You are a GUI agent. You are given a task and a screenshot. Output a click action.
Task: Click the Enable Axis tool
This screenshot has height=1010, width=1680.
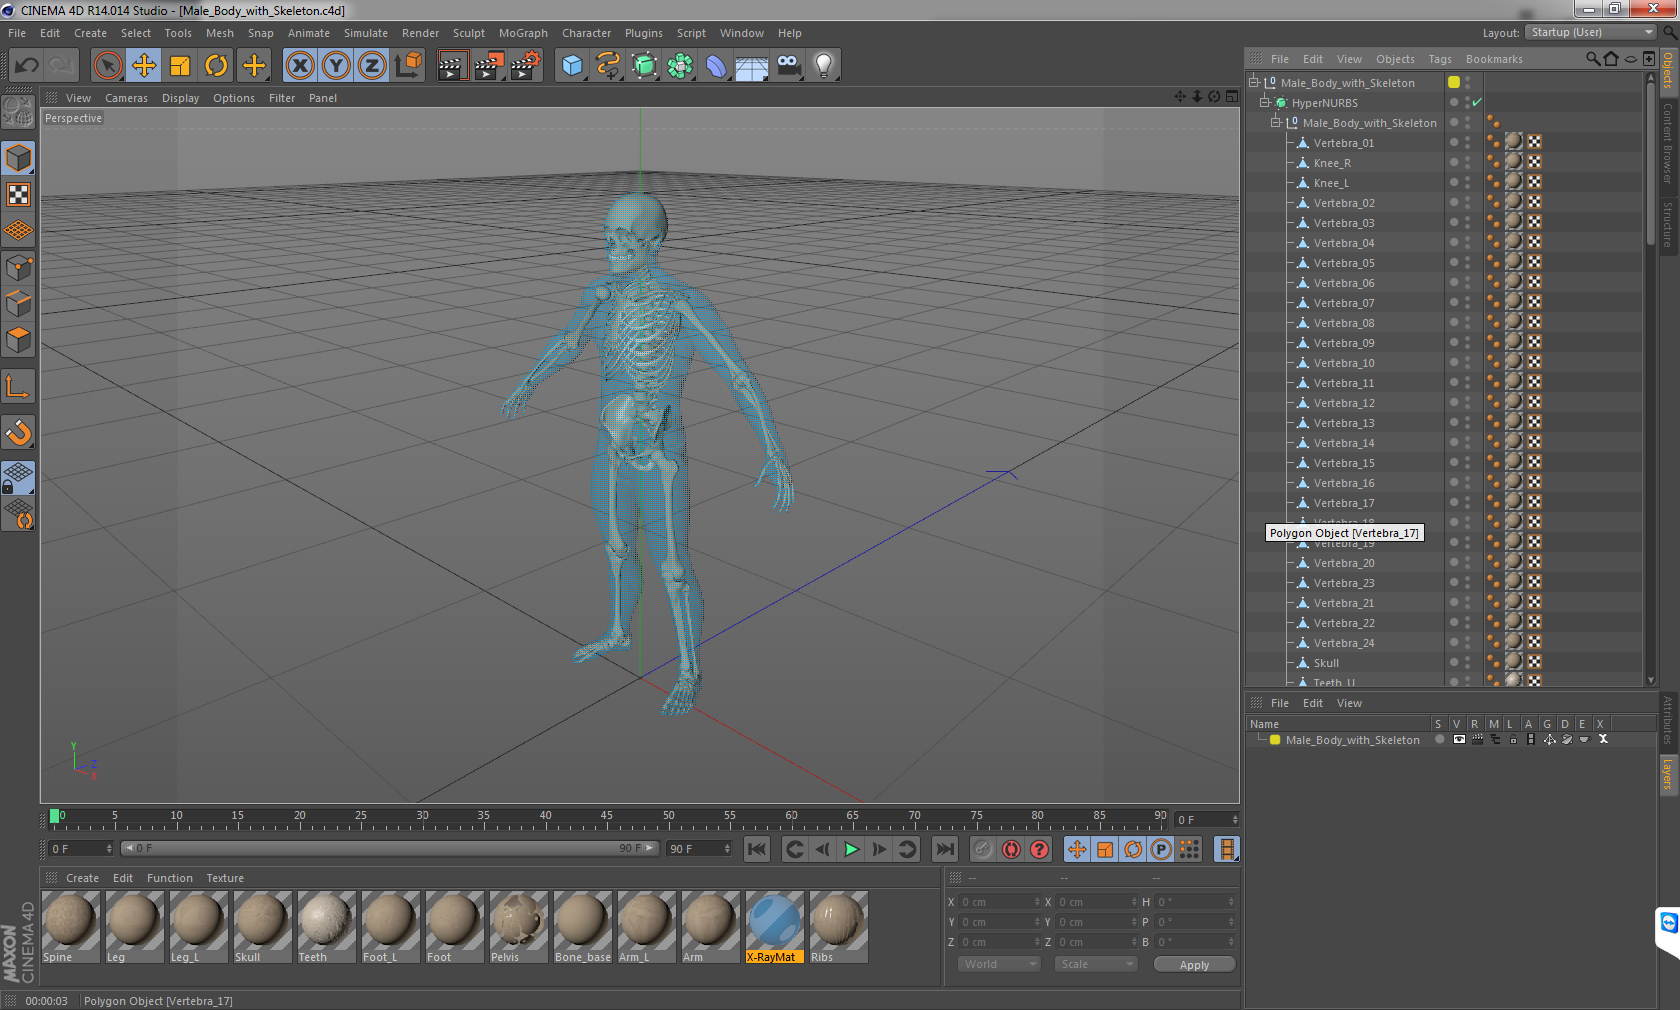tap(18, 387)
